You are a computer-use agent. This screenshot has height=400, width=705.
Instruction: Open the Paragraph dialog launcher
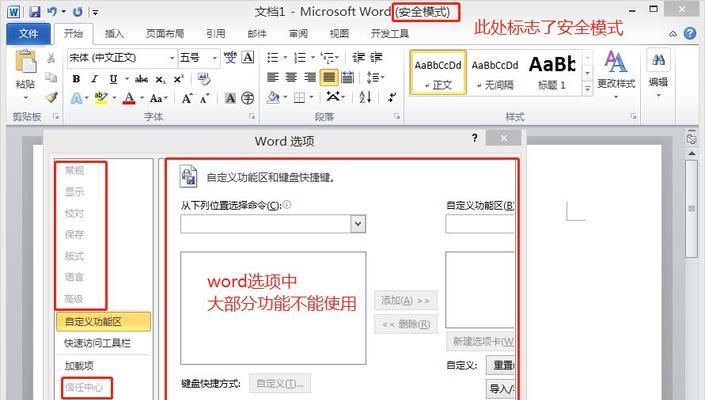[397, 116]
